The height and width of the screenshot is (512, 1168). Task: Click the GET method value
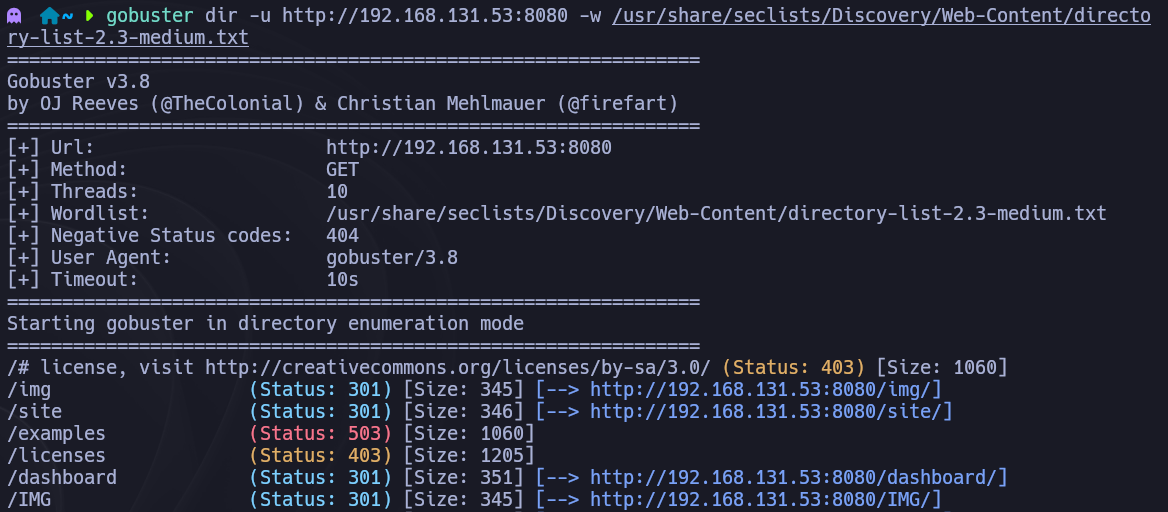[342, 170]
